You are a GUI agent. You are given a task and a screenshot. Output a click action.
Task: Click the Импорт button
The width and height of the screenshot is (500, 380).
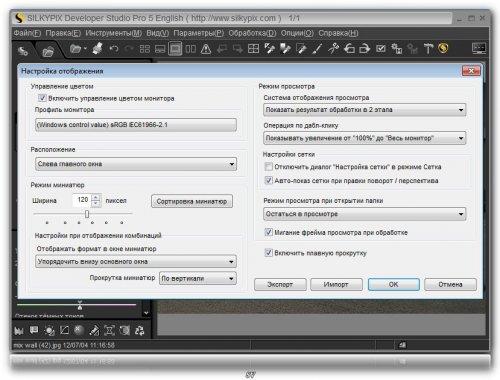(x=336, y=284)
